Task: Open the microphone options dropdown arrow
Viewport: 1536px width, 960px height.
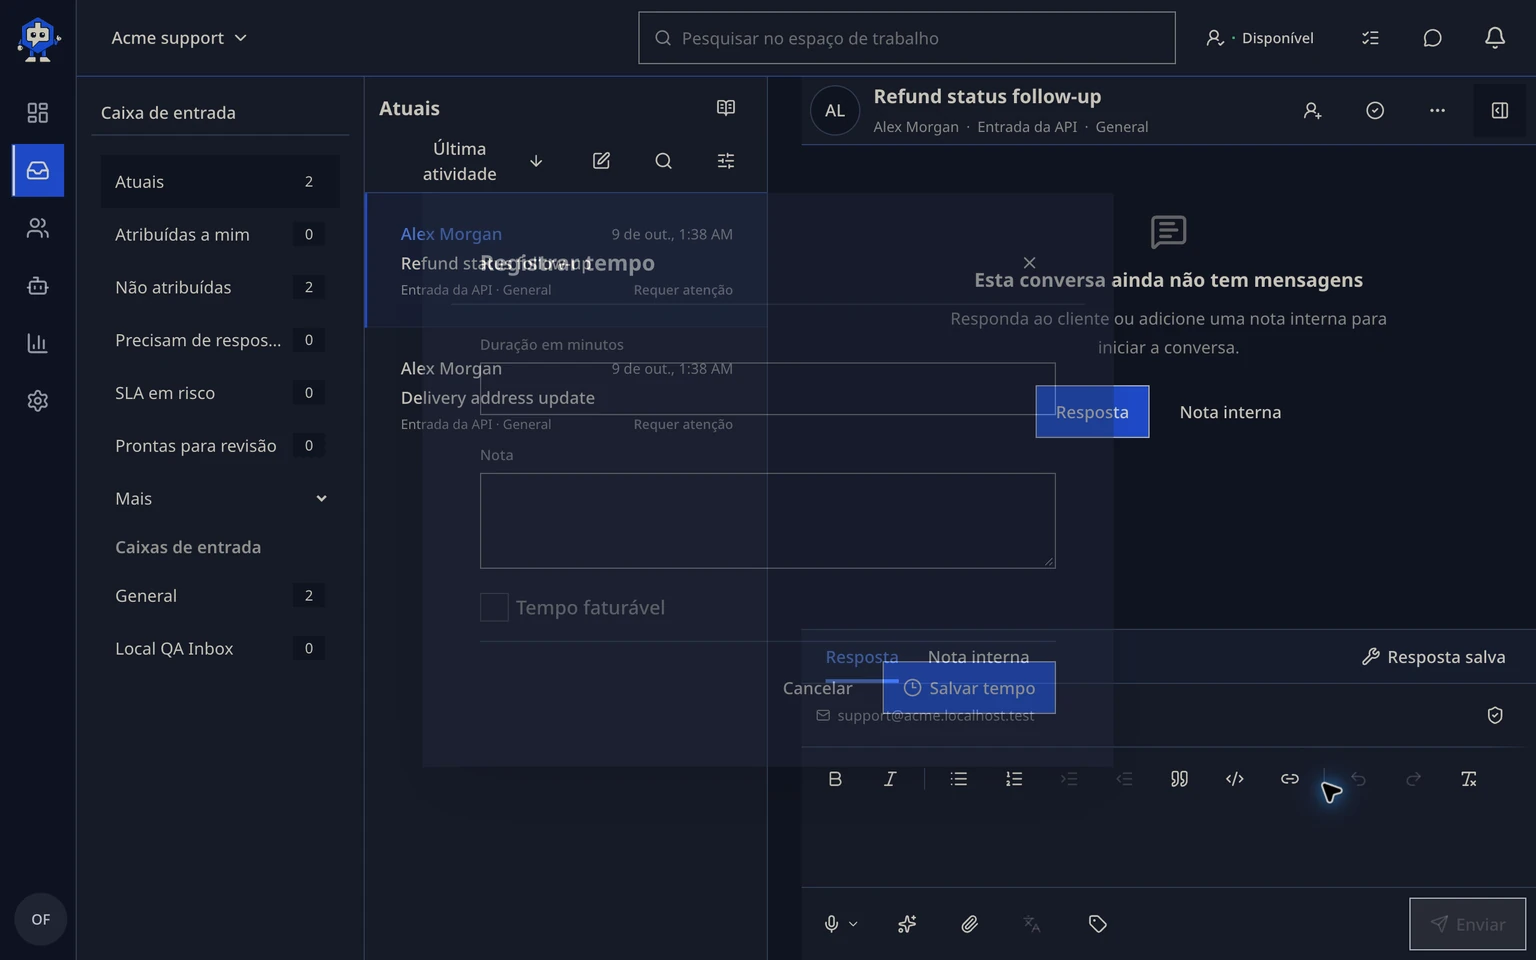Action: (x=853, y=924)
